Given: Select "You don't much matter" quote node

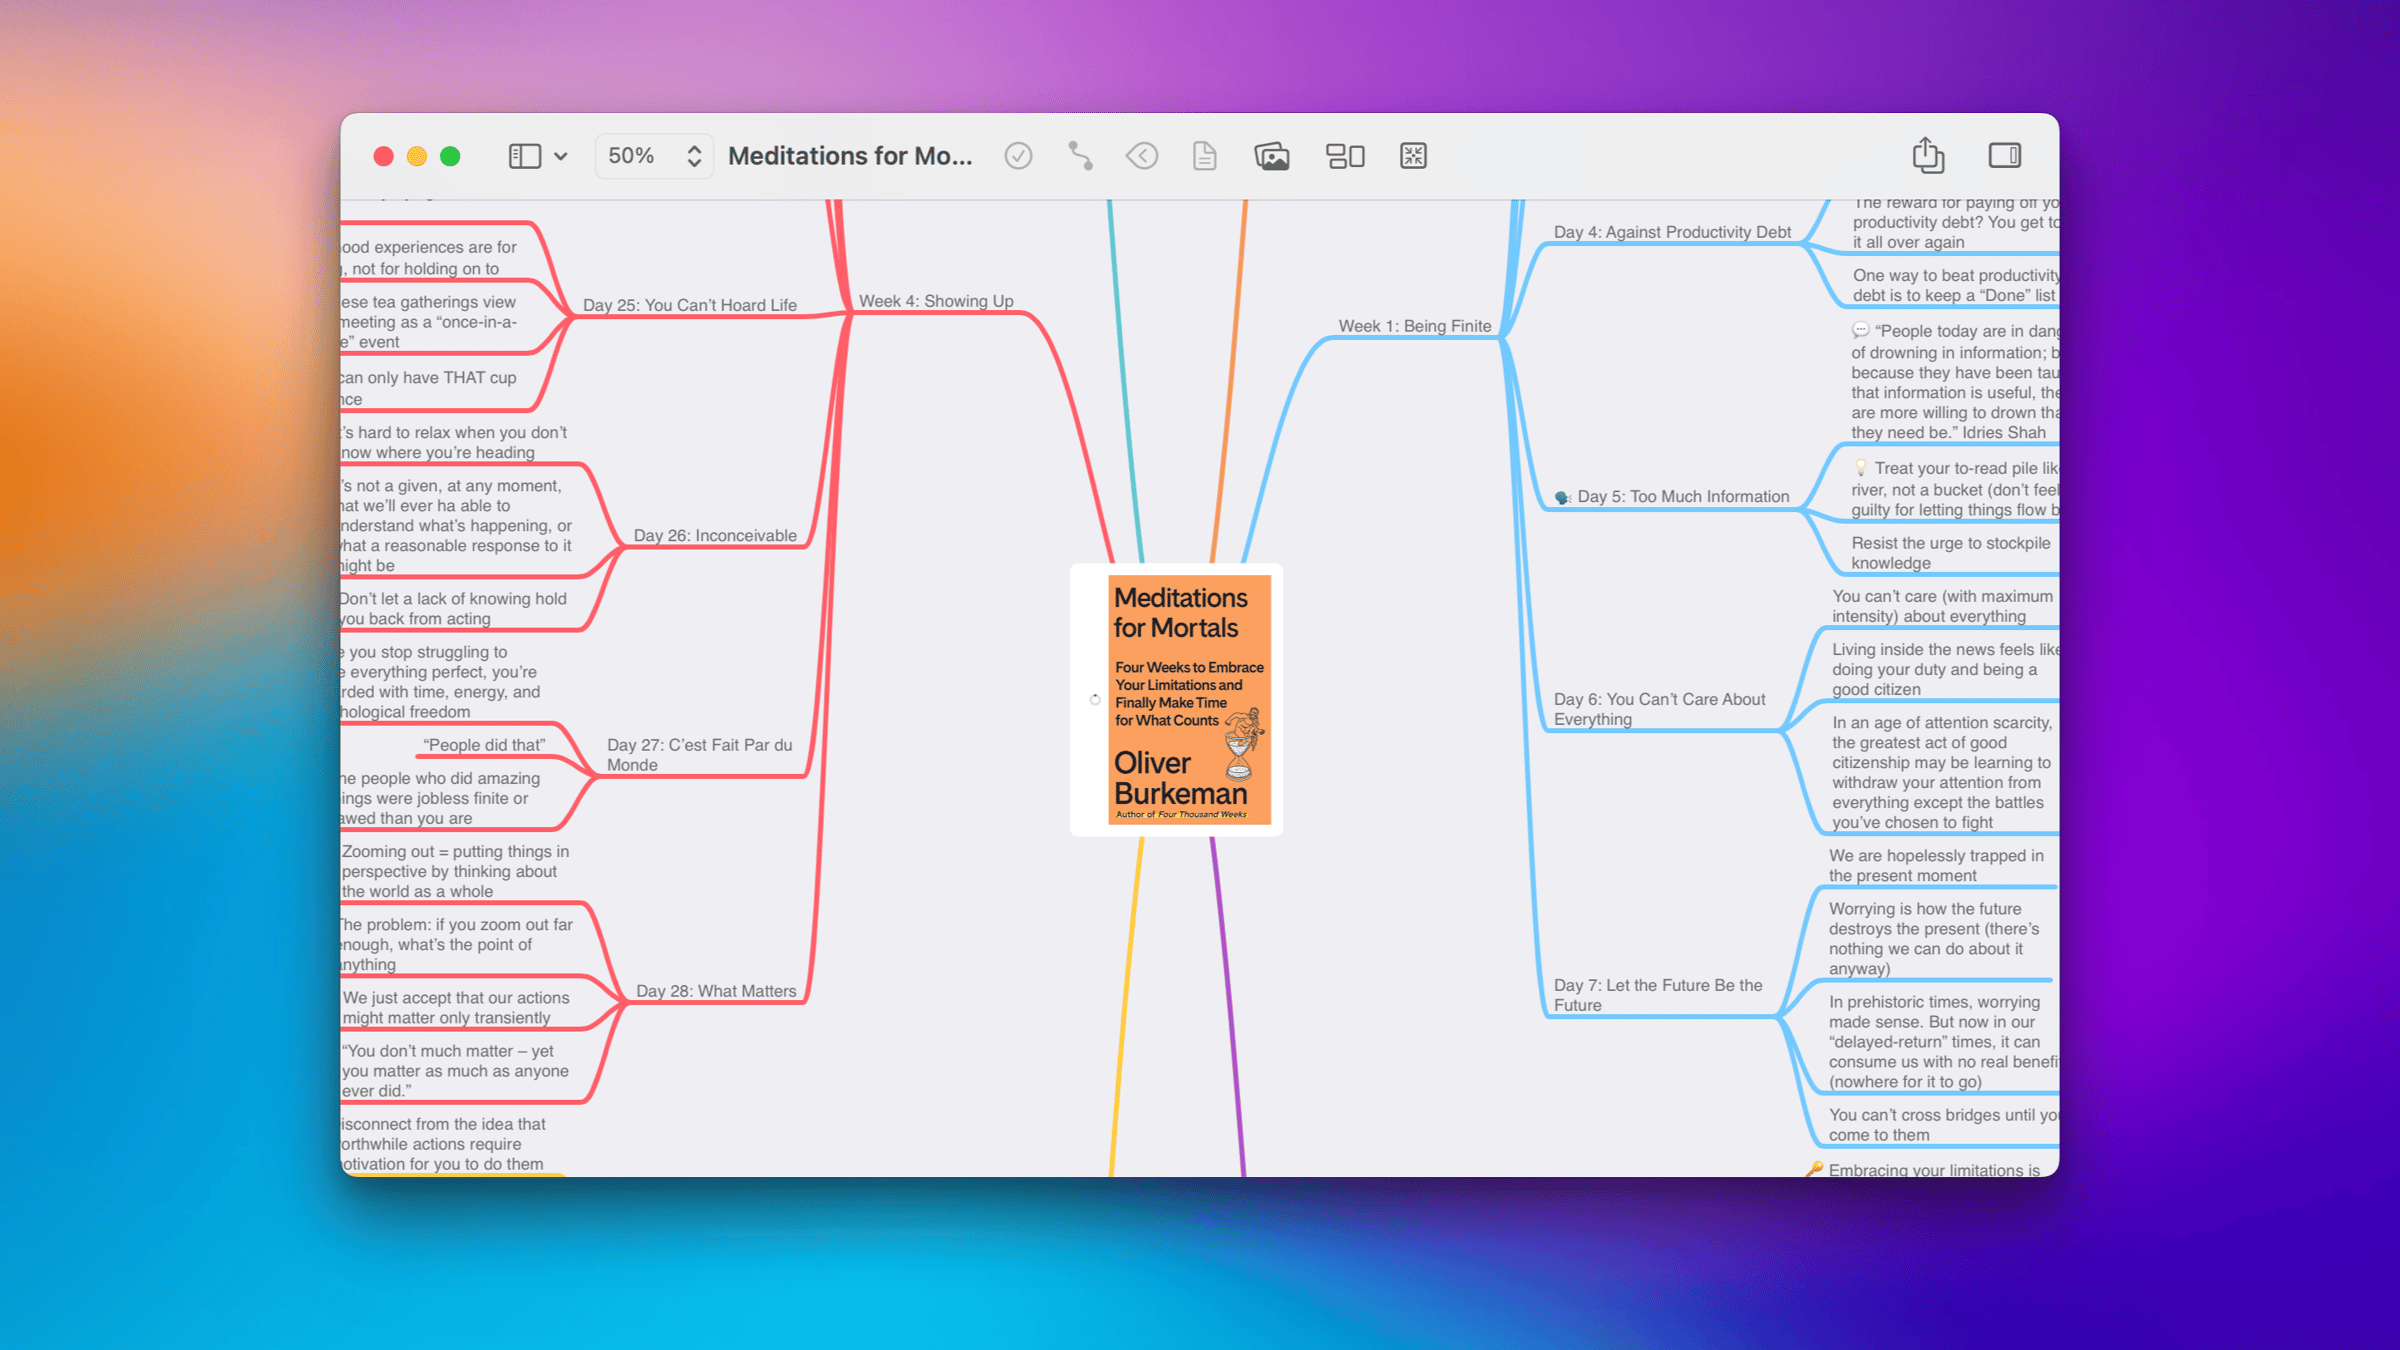Looking at the screenshot, I should (455, 1071).
